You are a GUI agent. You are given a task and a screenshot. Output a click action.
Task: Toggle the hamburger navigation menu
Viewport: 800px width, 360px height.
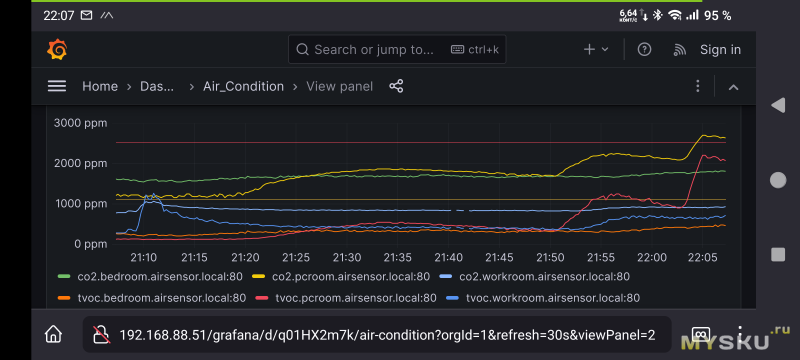57,86
